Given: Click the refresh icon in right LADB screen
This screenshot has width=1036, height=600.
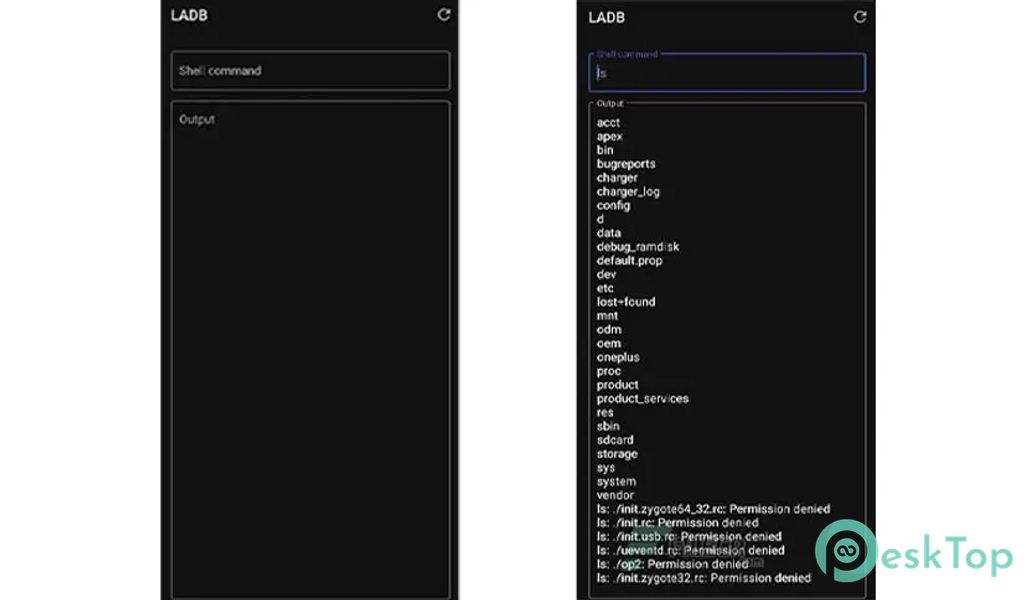Looking at the screenshot, I should point(860,17).
